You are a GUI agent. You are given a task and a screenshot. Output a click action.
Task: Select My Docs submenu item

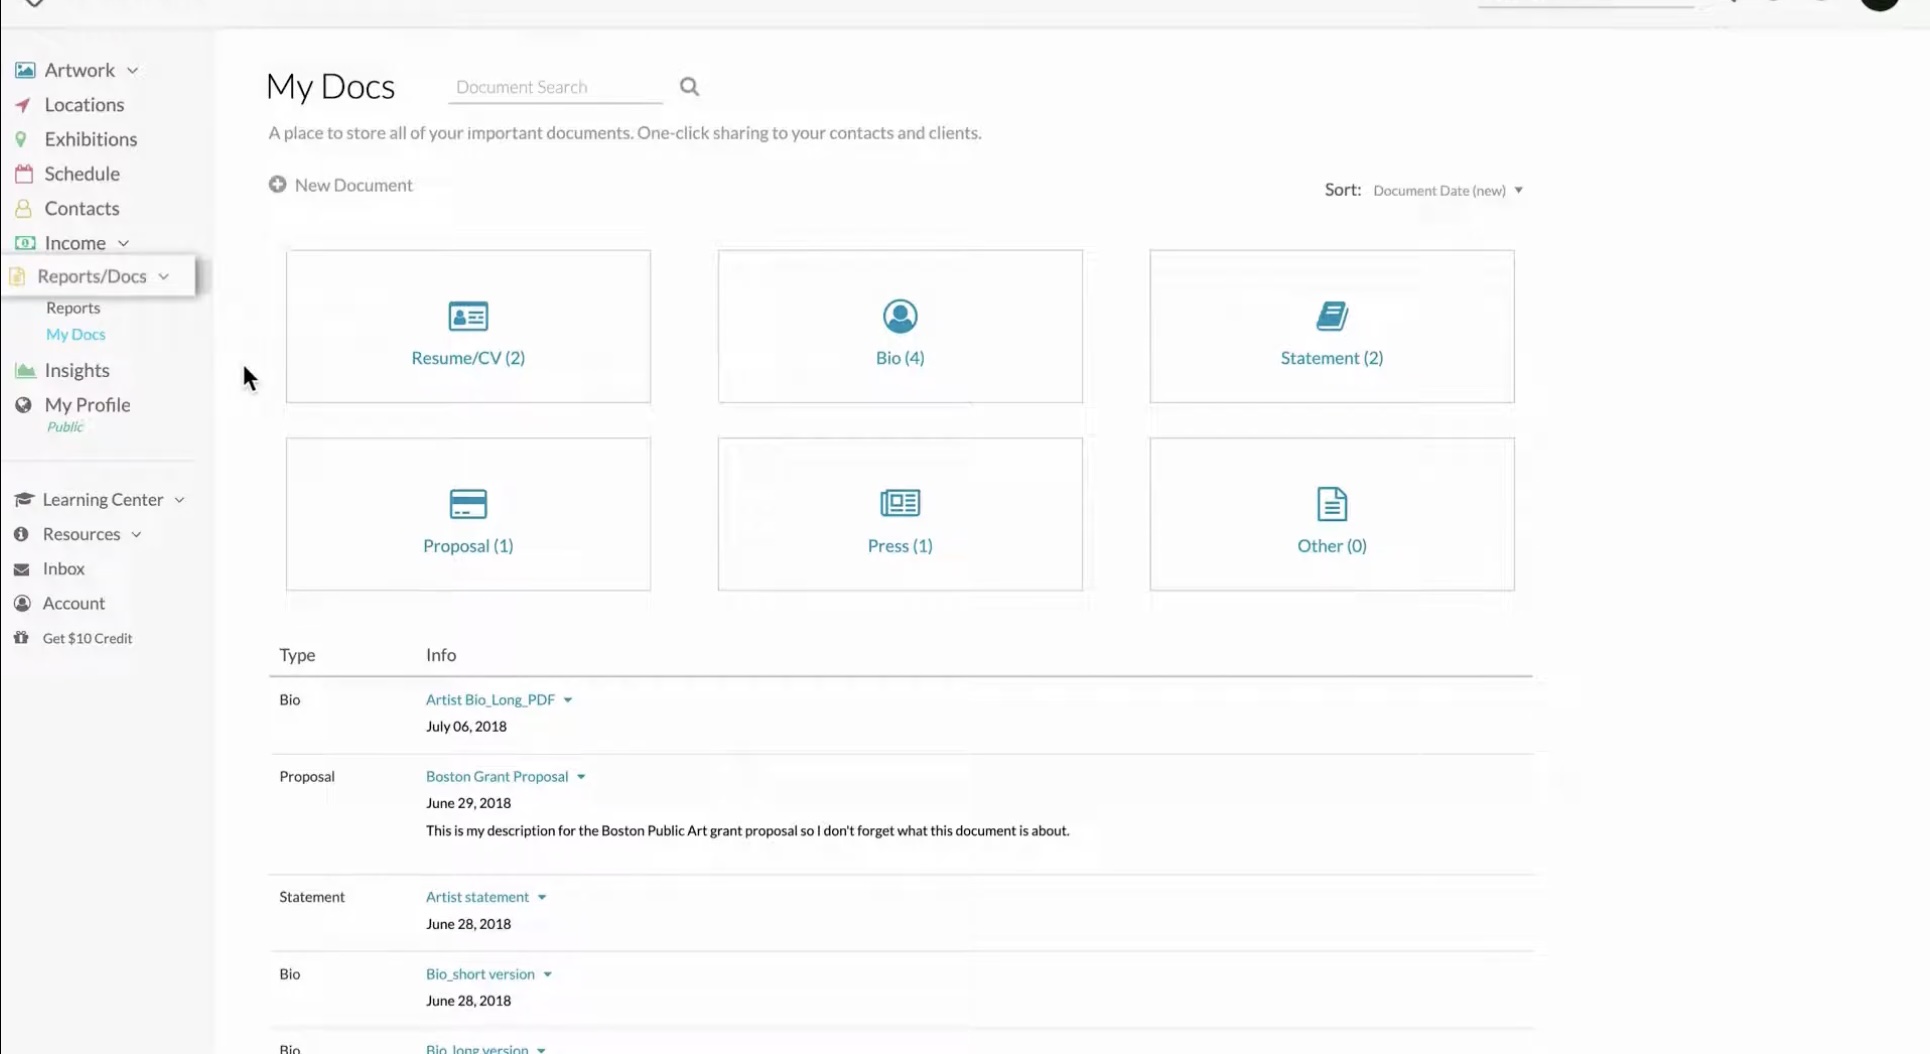(x=76, y=334)
